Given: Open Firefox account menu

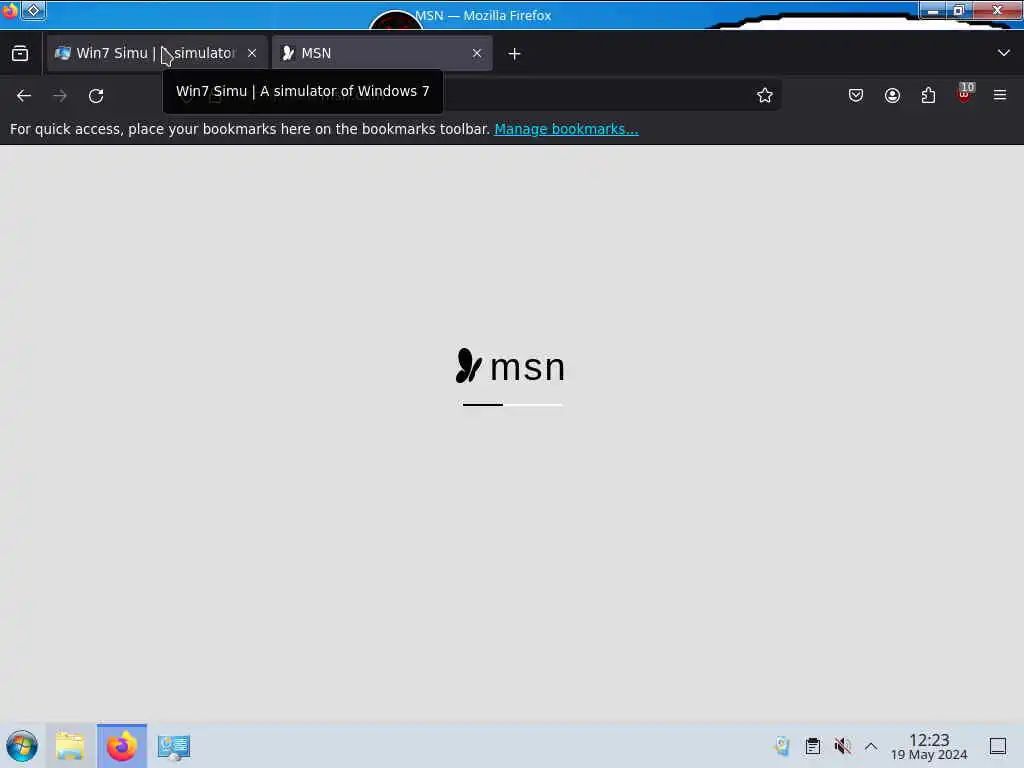Looking at the screenshot, I should click(892, 95).
